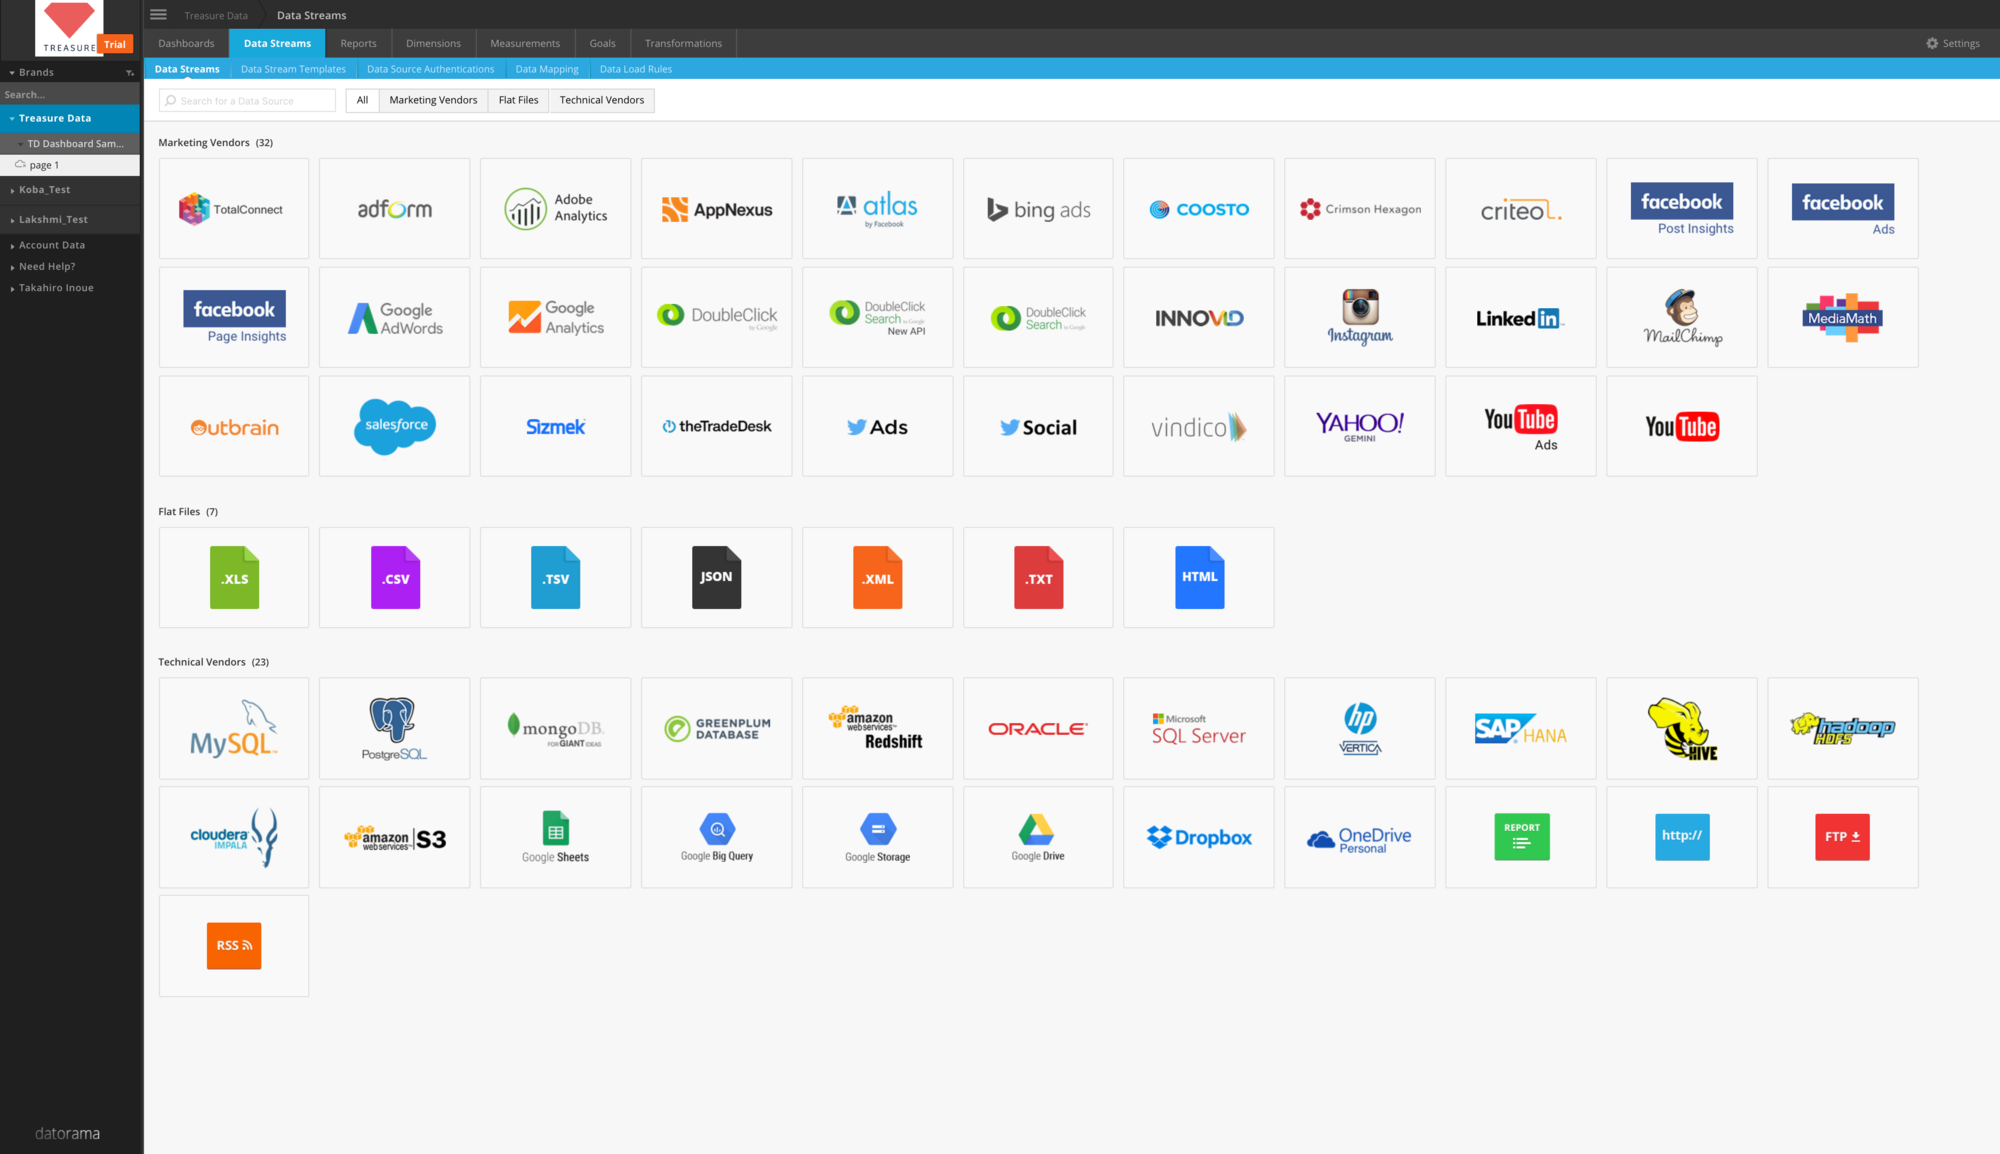
Task: Select the PostgreSQL connector tile
Action: [x=395, y=729]
